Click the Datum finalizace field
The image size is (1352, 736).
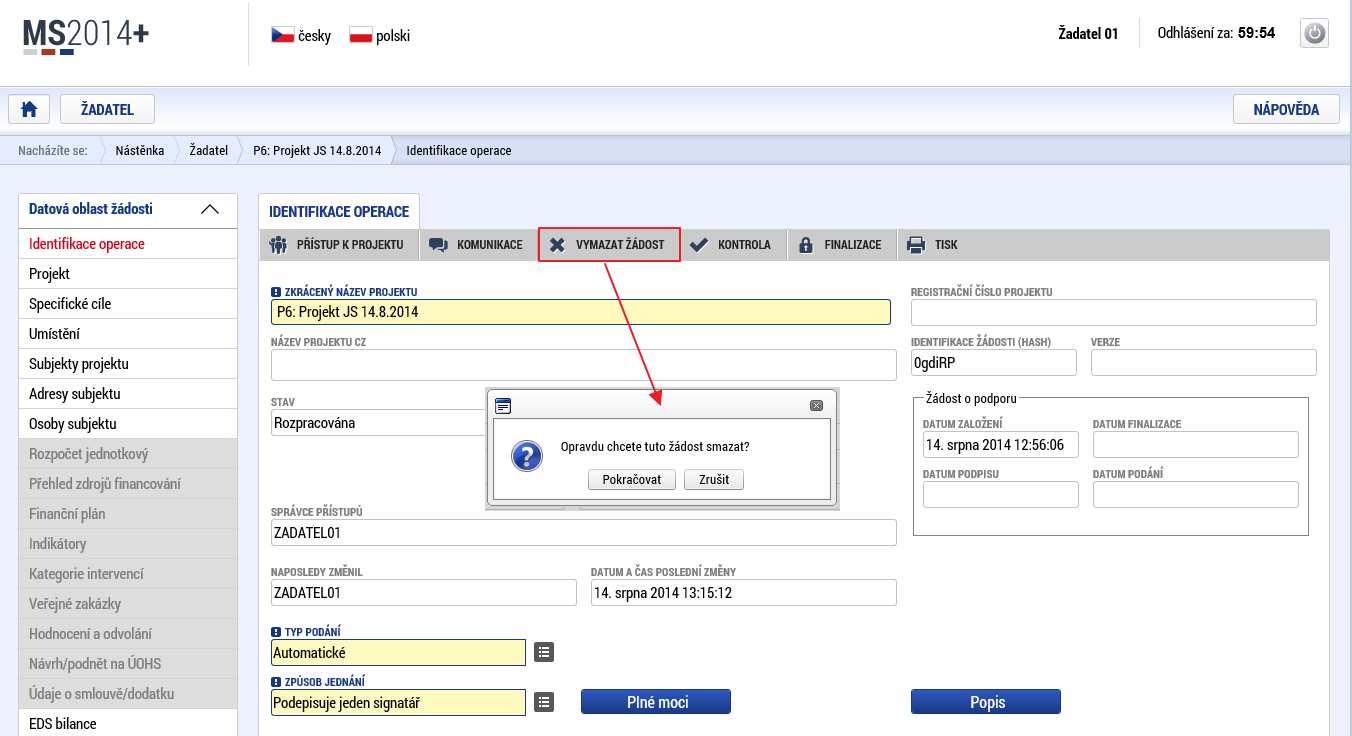1196,444
